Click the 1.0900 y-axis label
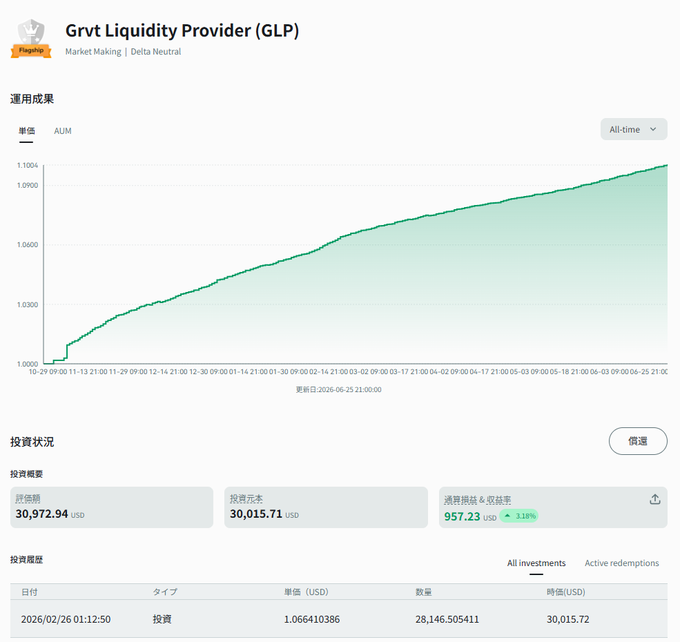Screen dimensions: 680x642 [x=27, y=185]
